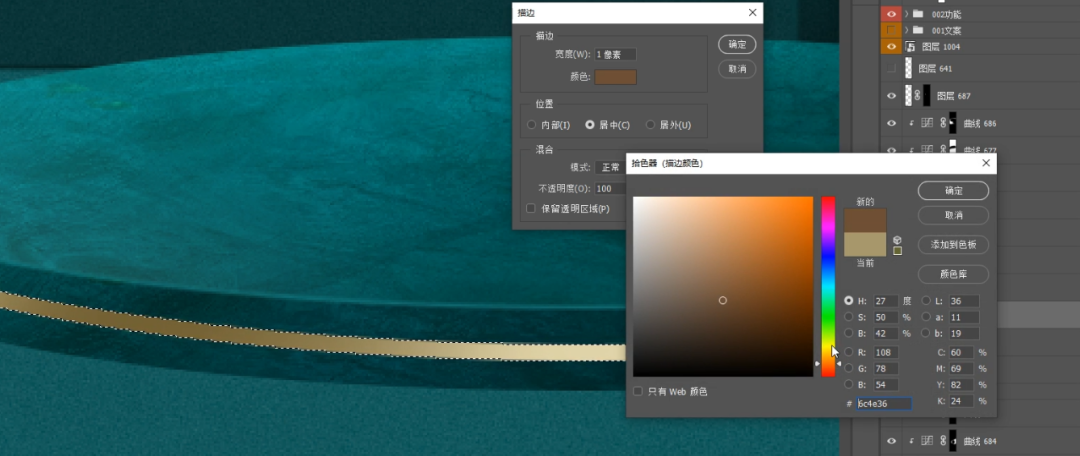Click the 图层 641 layer thumbnail
This screenshot has height=456, width=1080.
click(x=908, y=68)
